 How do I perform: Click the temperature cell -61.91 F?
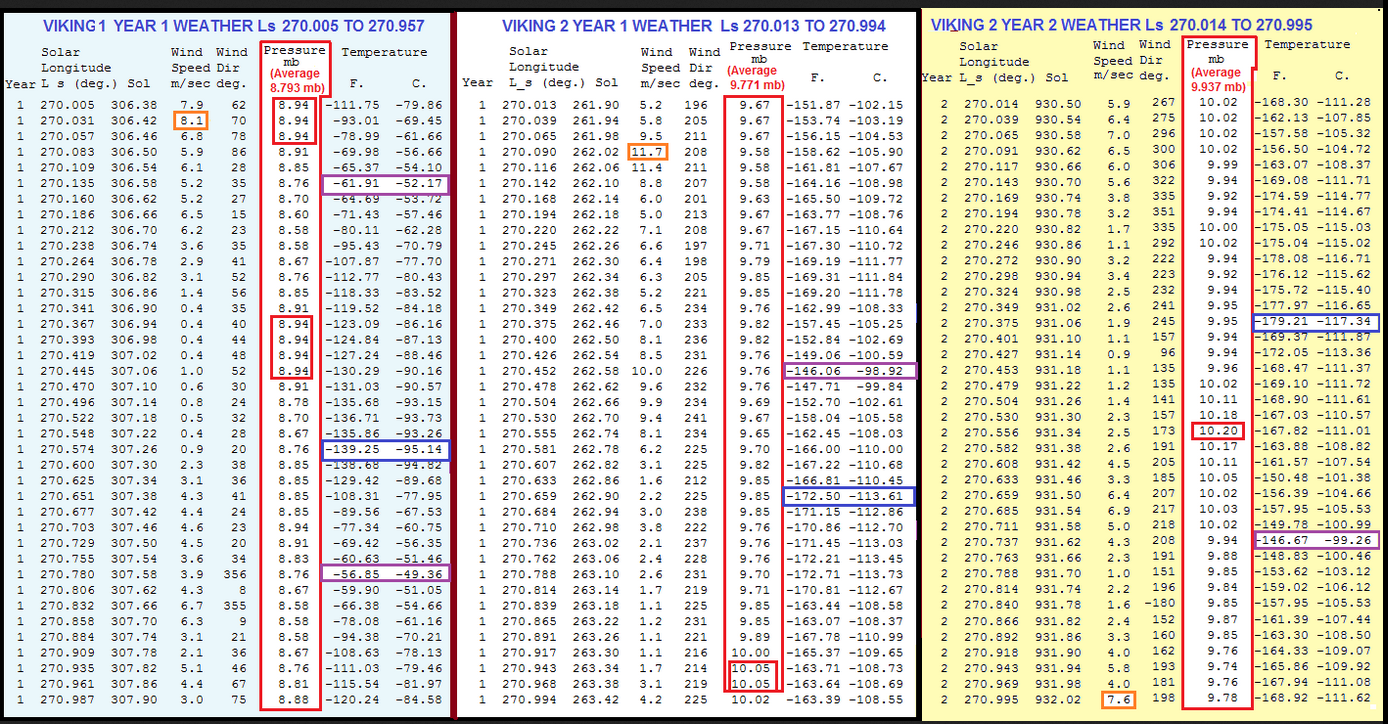click(360, 184)
